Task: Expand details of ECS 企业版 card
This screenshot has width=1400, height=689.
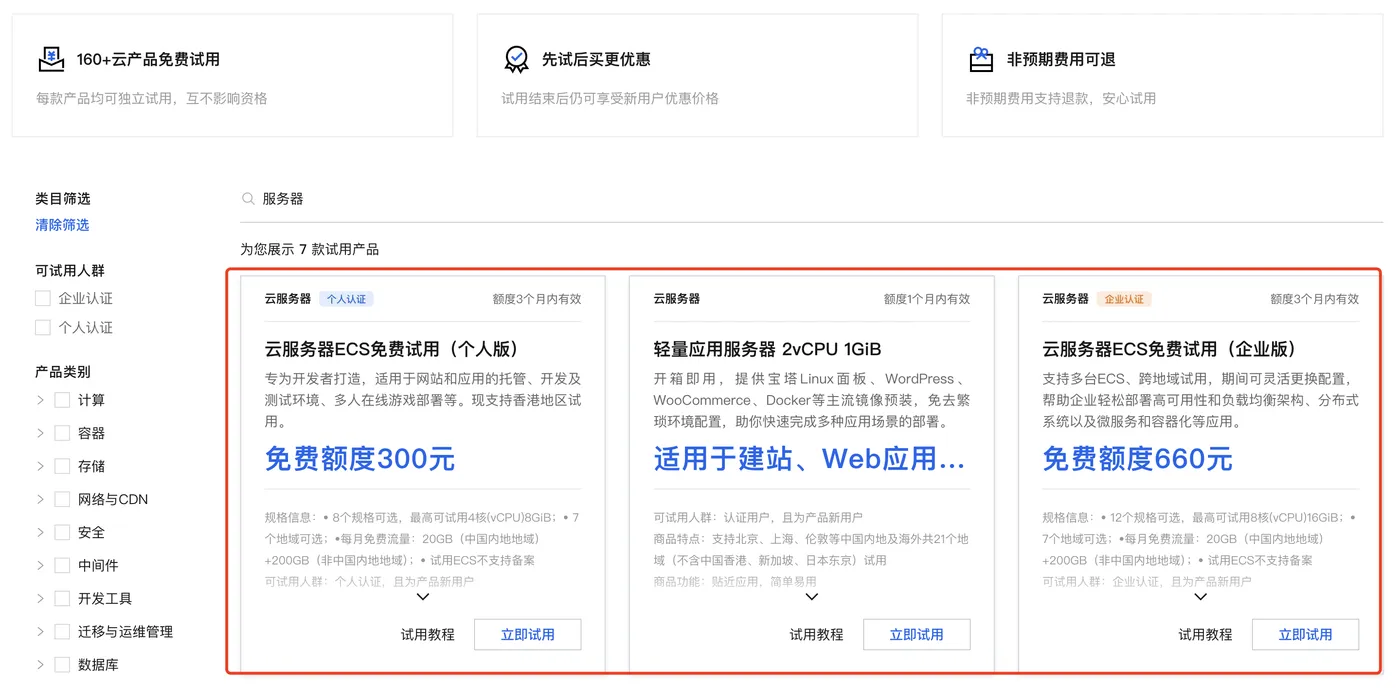Action: tap(1201, 597)
